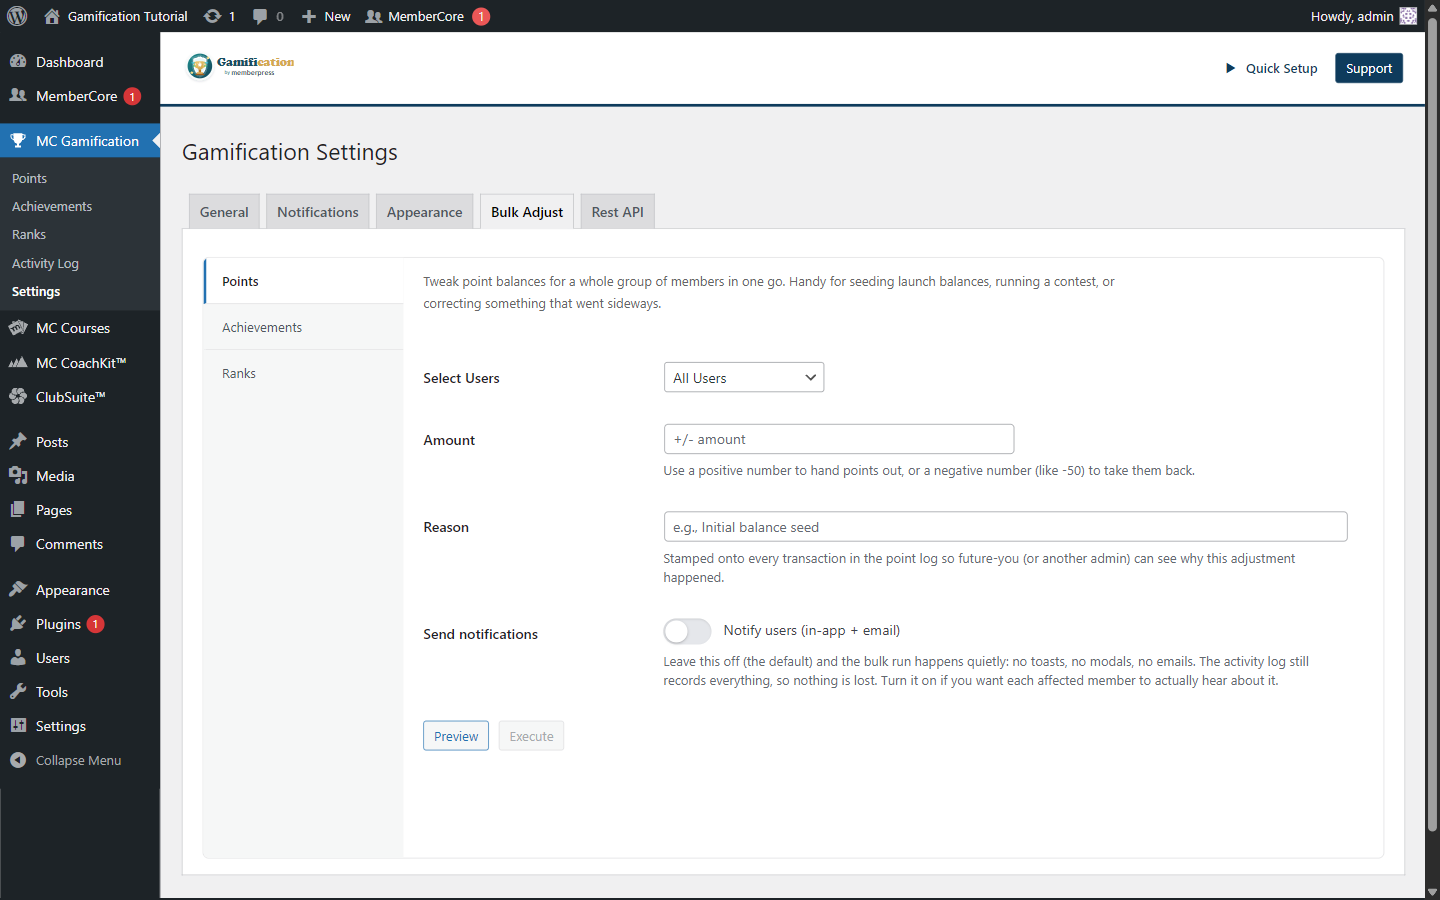The height and width of the screenshot is (900, 1440).
Task: Click the Users icon in sidebar
Action: [x=18, y=657]
